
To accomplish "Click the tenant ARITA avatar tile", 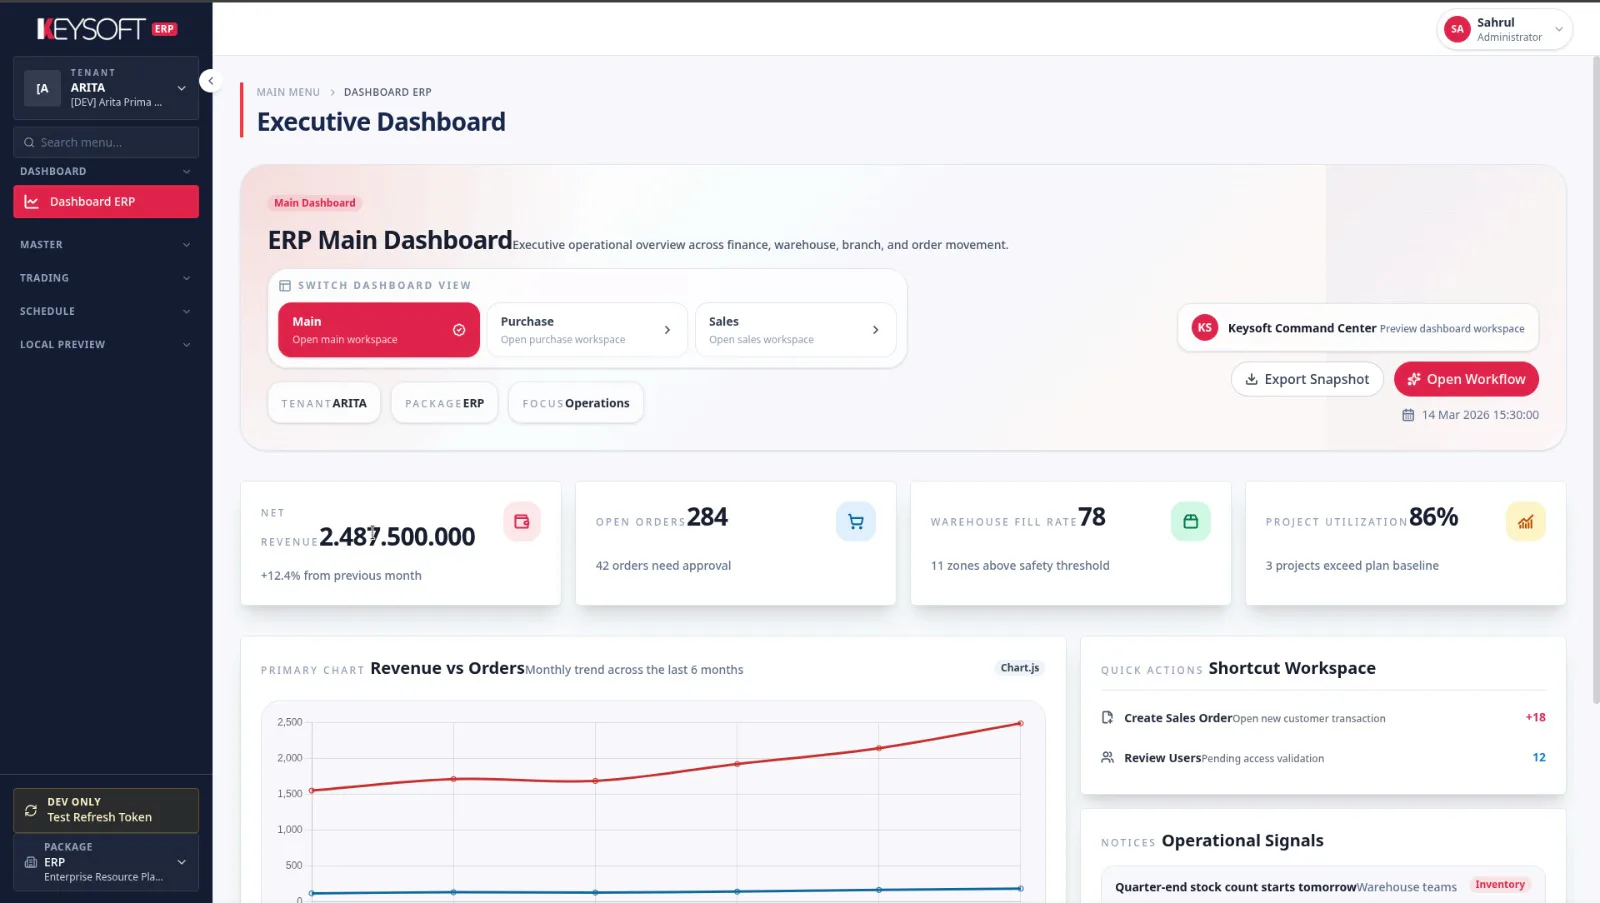I will [42, 88].
